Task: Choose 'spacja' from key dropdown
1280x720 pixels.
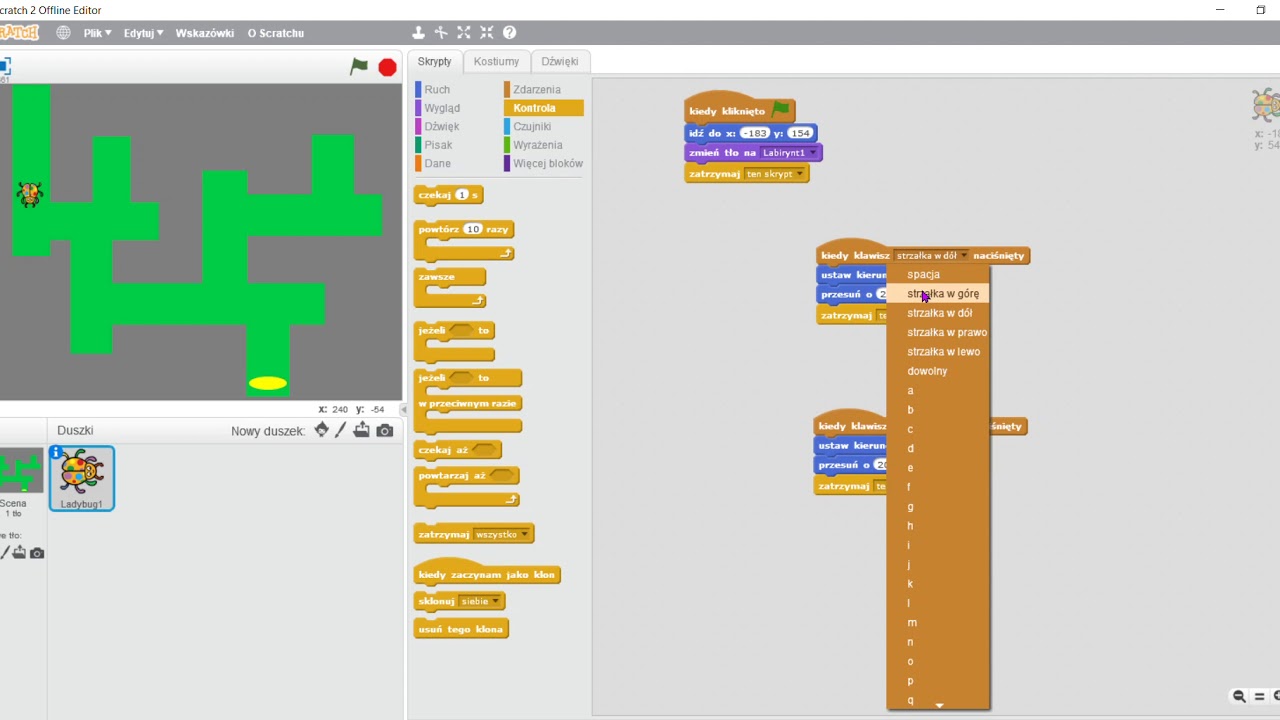Action: (938, 274)
